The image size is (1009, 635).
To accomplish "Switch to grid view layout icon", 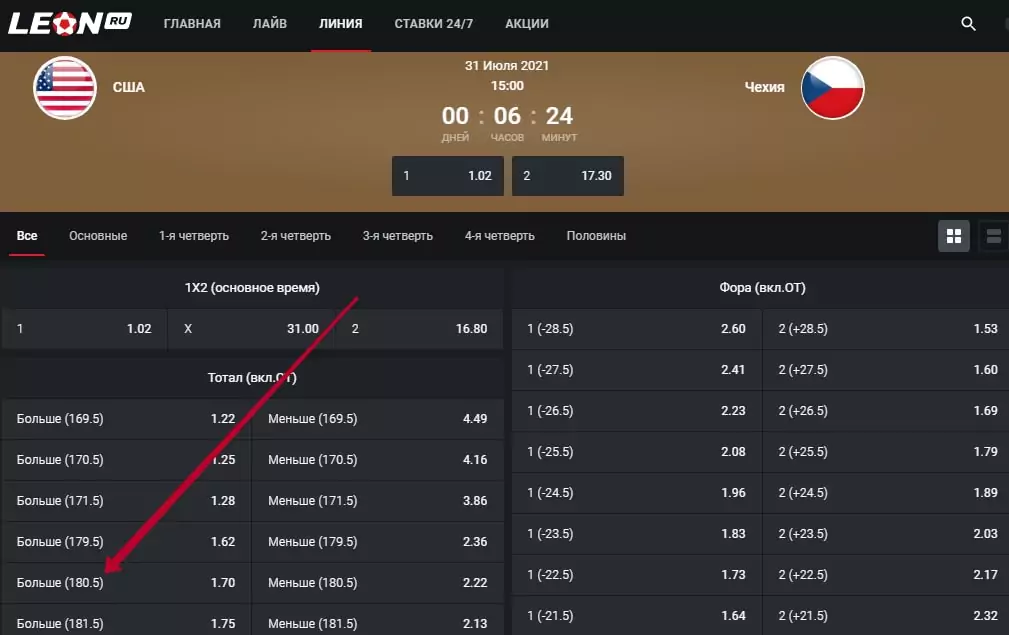I will pyautogui.click(x=954, y=236).
